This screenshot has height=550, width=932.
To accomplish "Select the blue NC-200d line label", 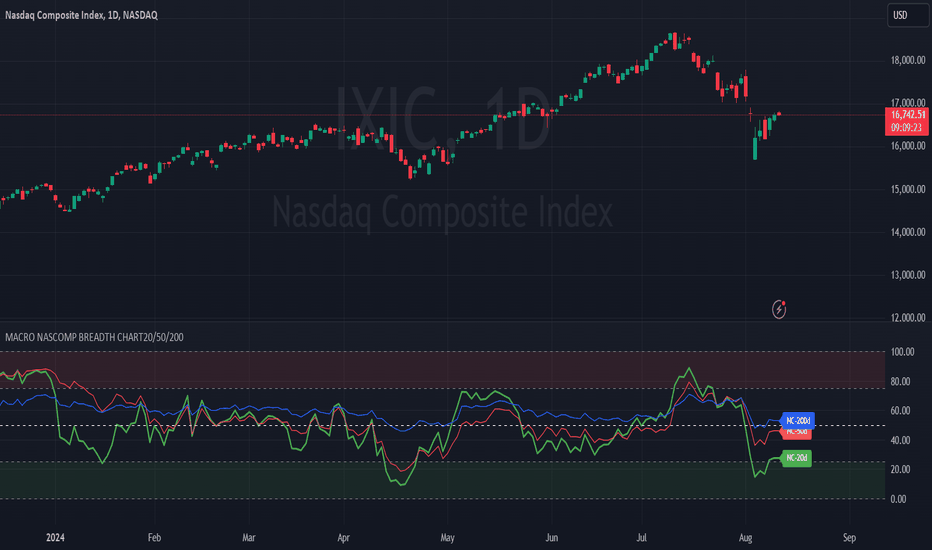I will tap(798, 420).
